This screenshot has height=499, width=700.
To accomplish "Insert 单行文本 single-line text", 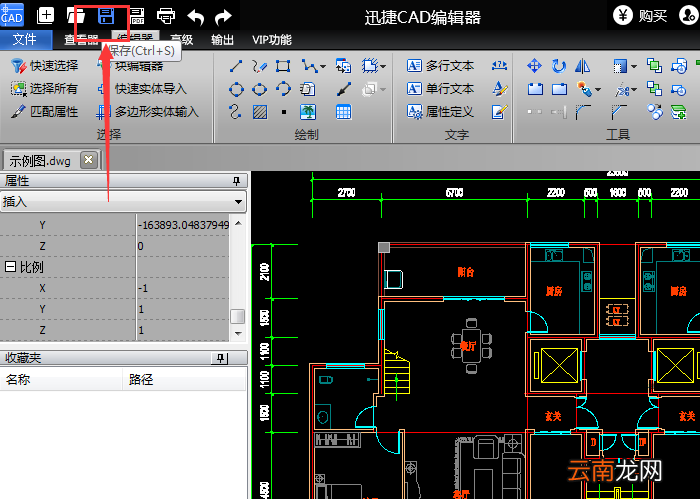I will pyautogui.click(x=440, y=89).
